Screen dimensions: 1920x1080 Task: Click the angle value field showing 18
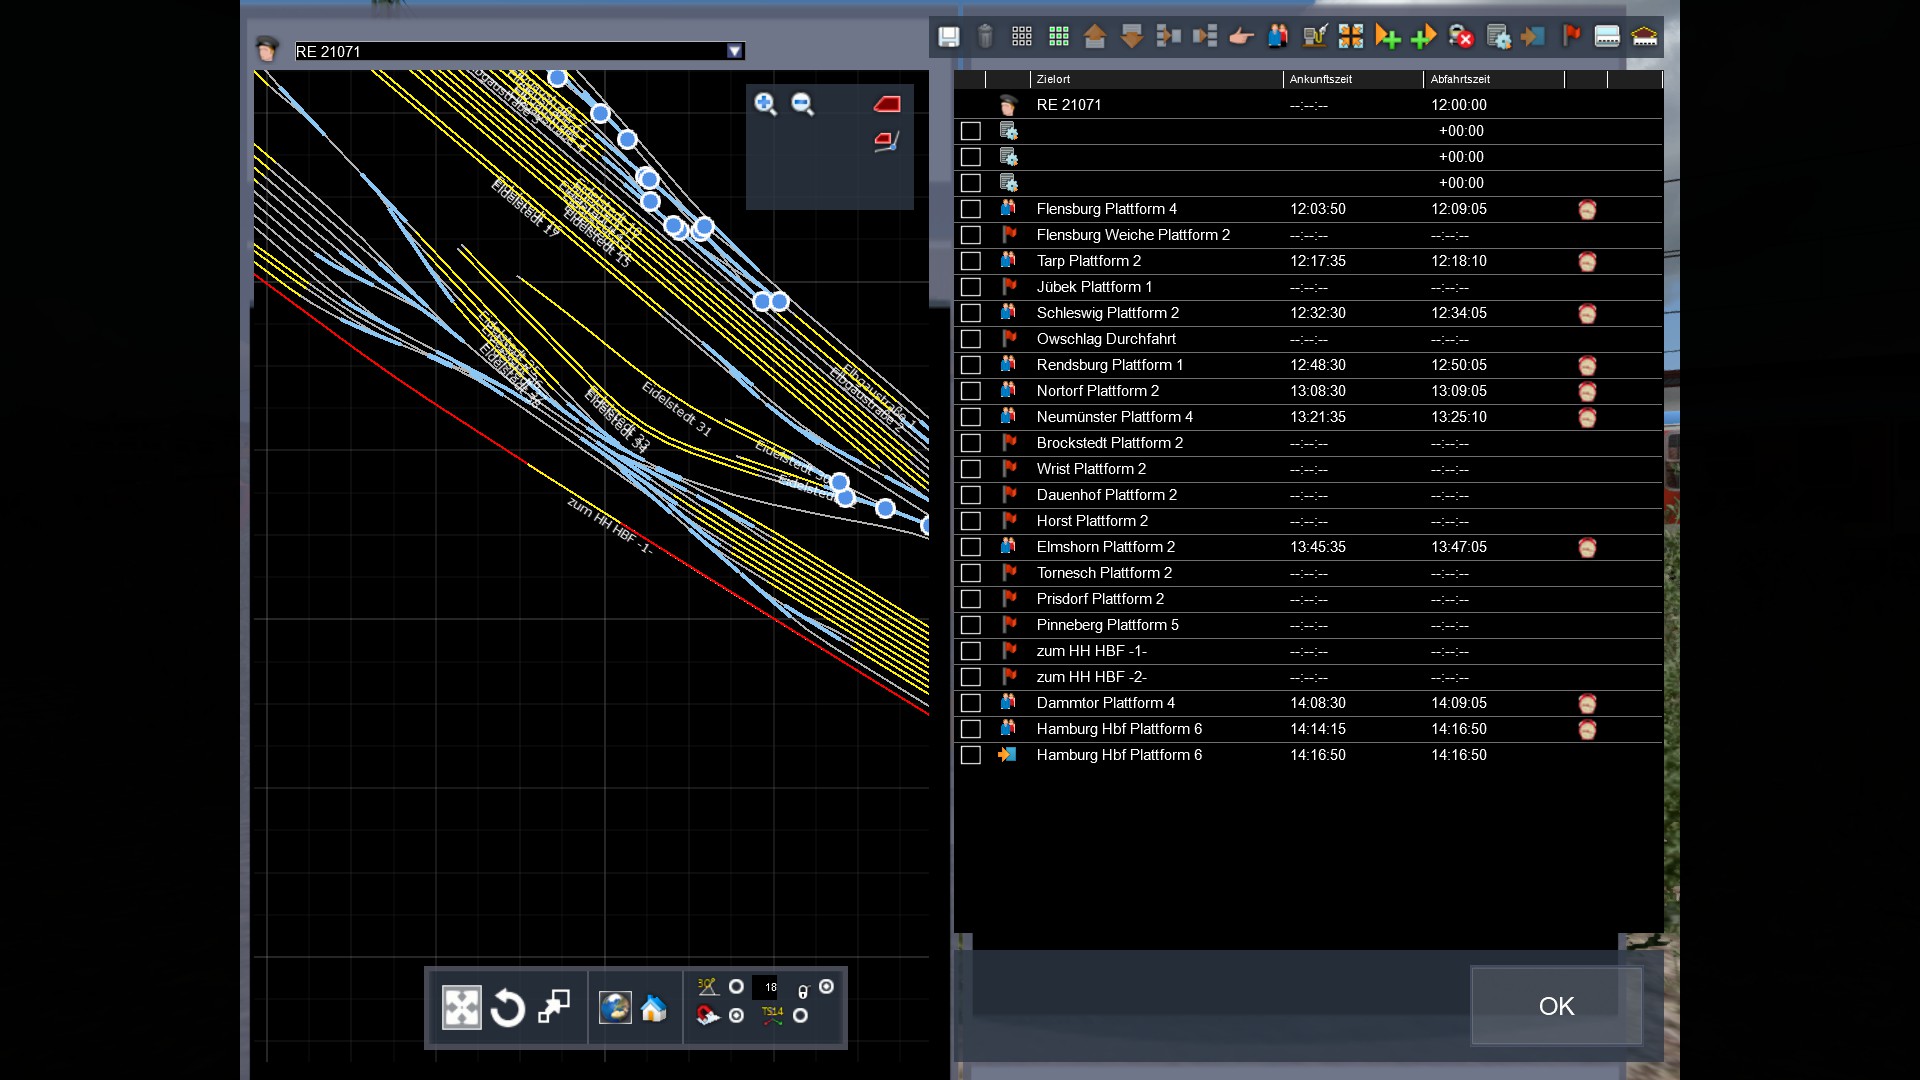(x=768, y=987)
